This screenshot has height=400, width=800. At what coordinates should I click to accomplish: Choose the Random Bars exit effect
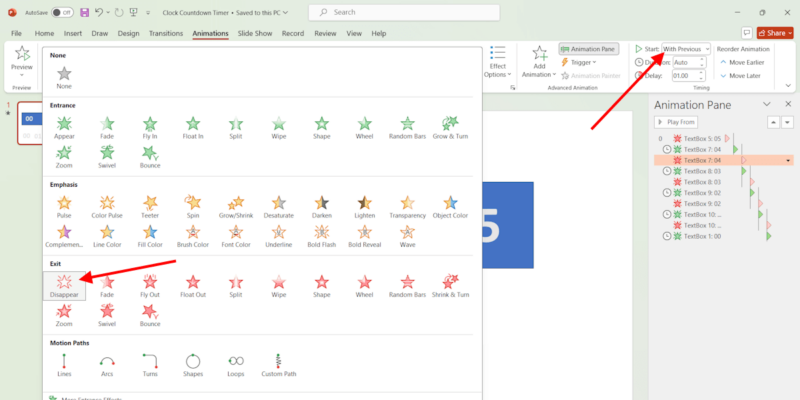[x=407, y=286]
